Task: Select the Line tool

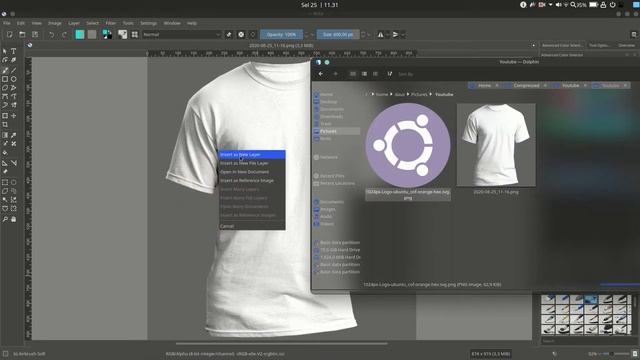Action: pyautogui.click(x=13, y=70)
